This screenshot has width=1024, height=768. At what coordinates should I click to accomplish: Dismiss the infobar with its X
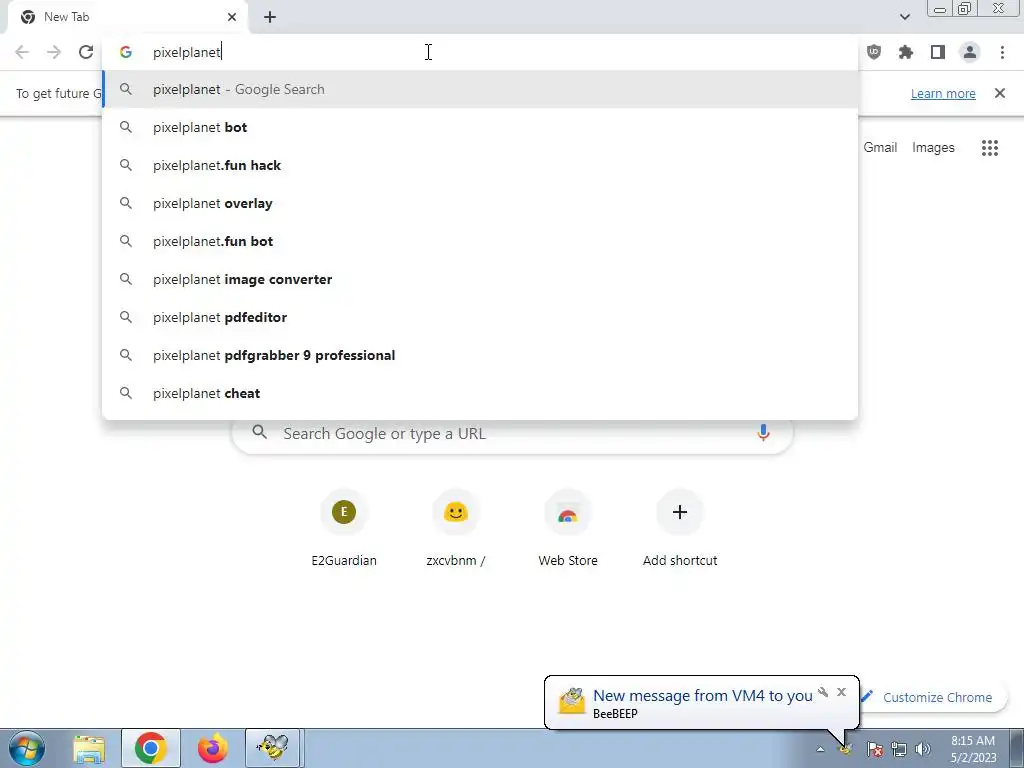click(999, 93)
